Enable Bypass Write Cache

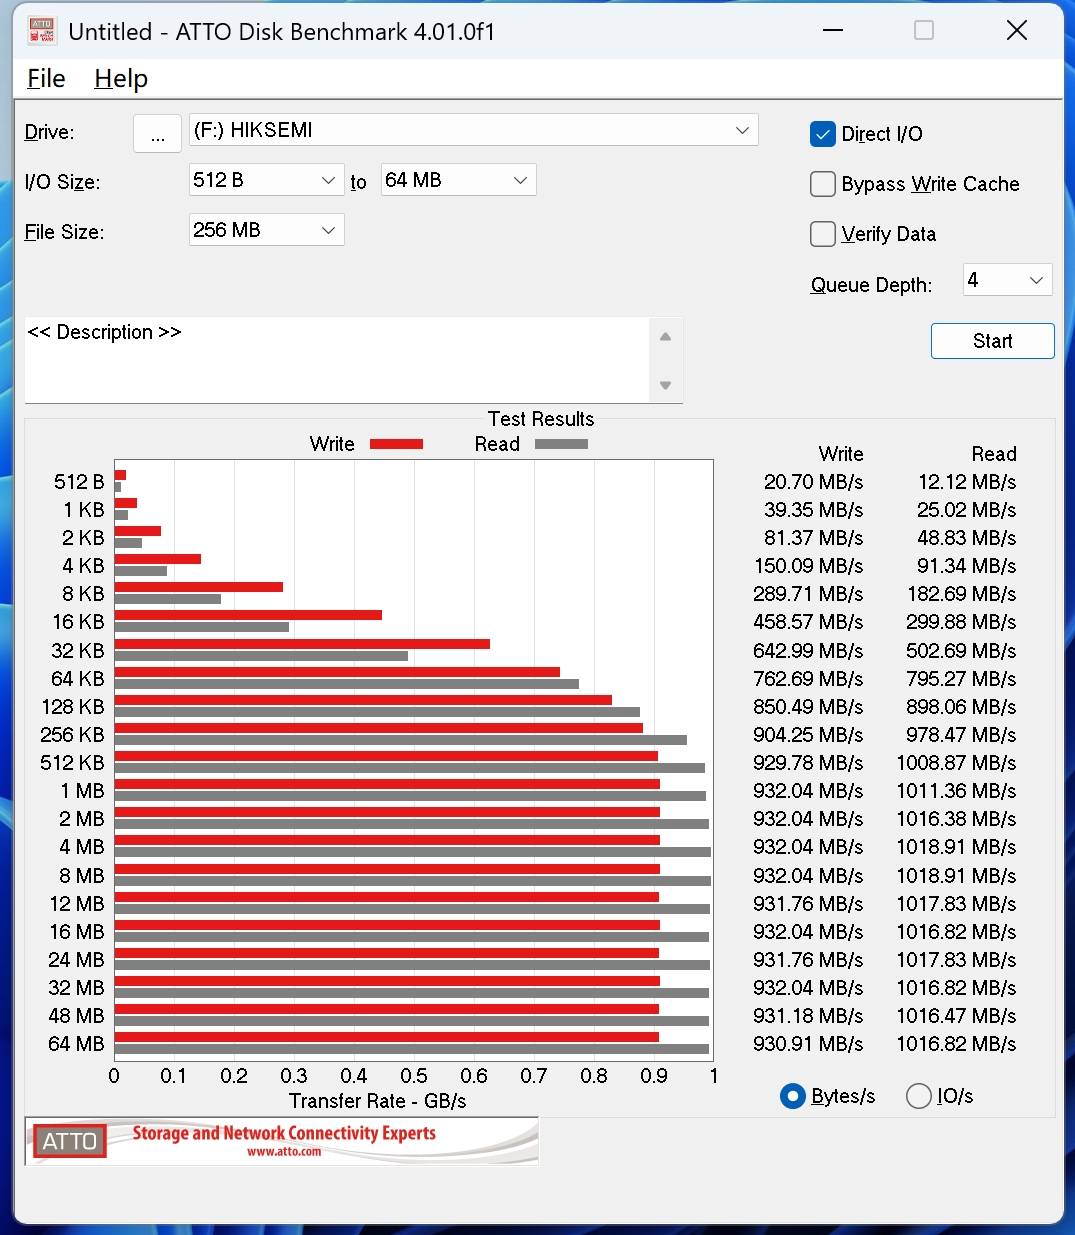click(822, 184)
